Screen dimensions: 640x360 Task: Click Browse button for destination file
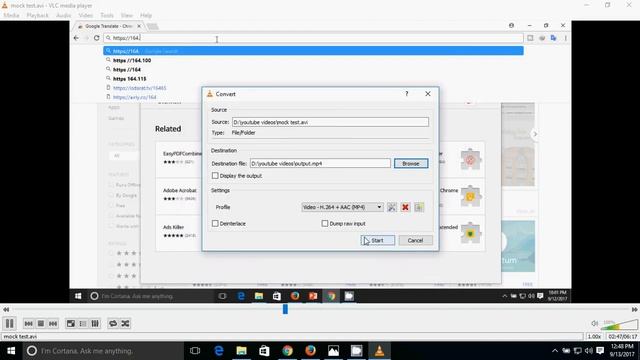pyautogui.click(x=411, y=163)
